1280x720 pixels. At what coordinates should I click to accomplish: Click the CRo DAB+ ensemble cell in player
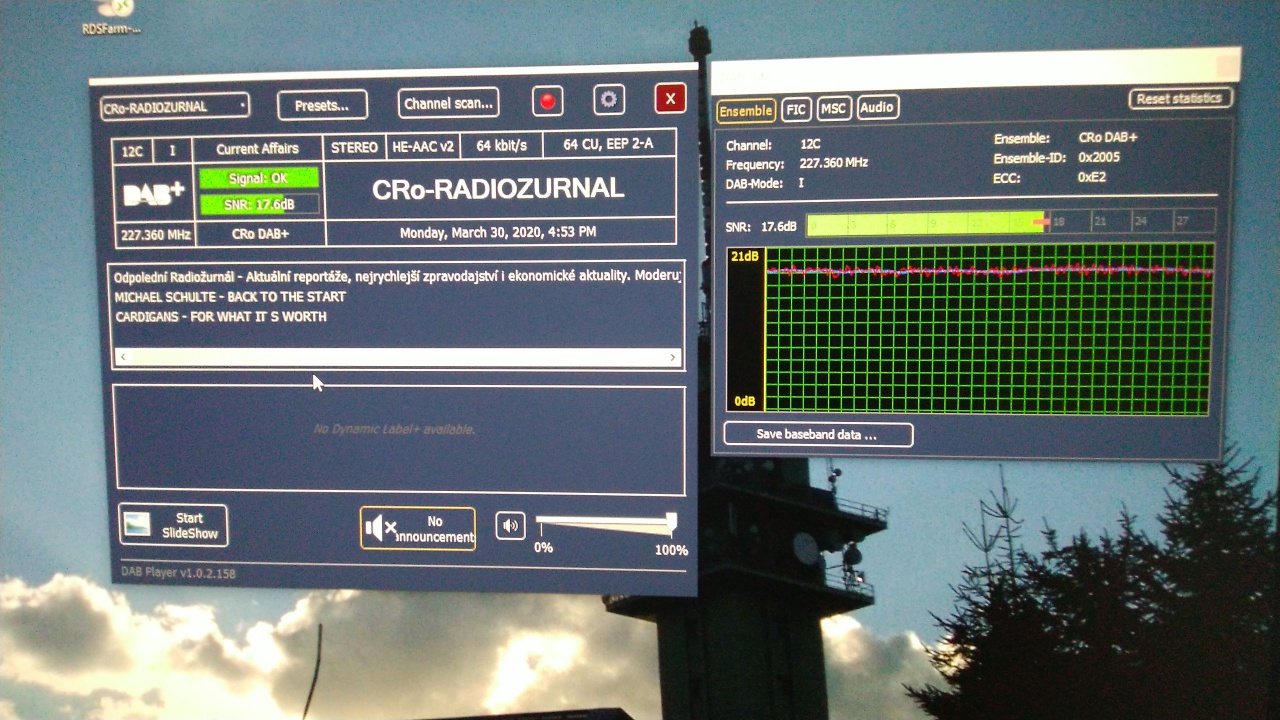click(x=260, y=234)
